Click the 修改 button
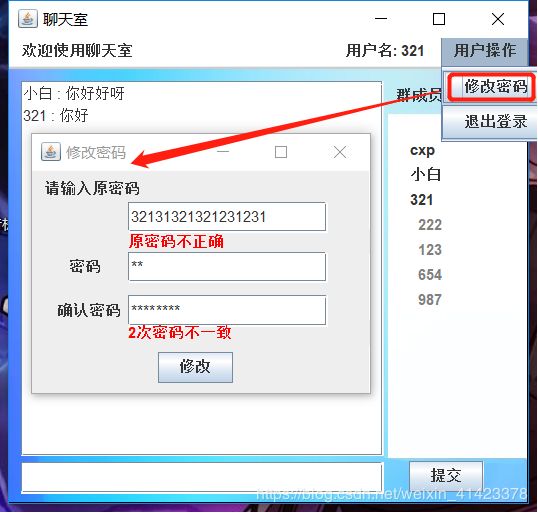Image resolution: width=538 pixels, height=513 pixels. tap(195, 367)
